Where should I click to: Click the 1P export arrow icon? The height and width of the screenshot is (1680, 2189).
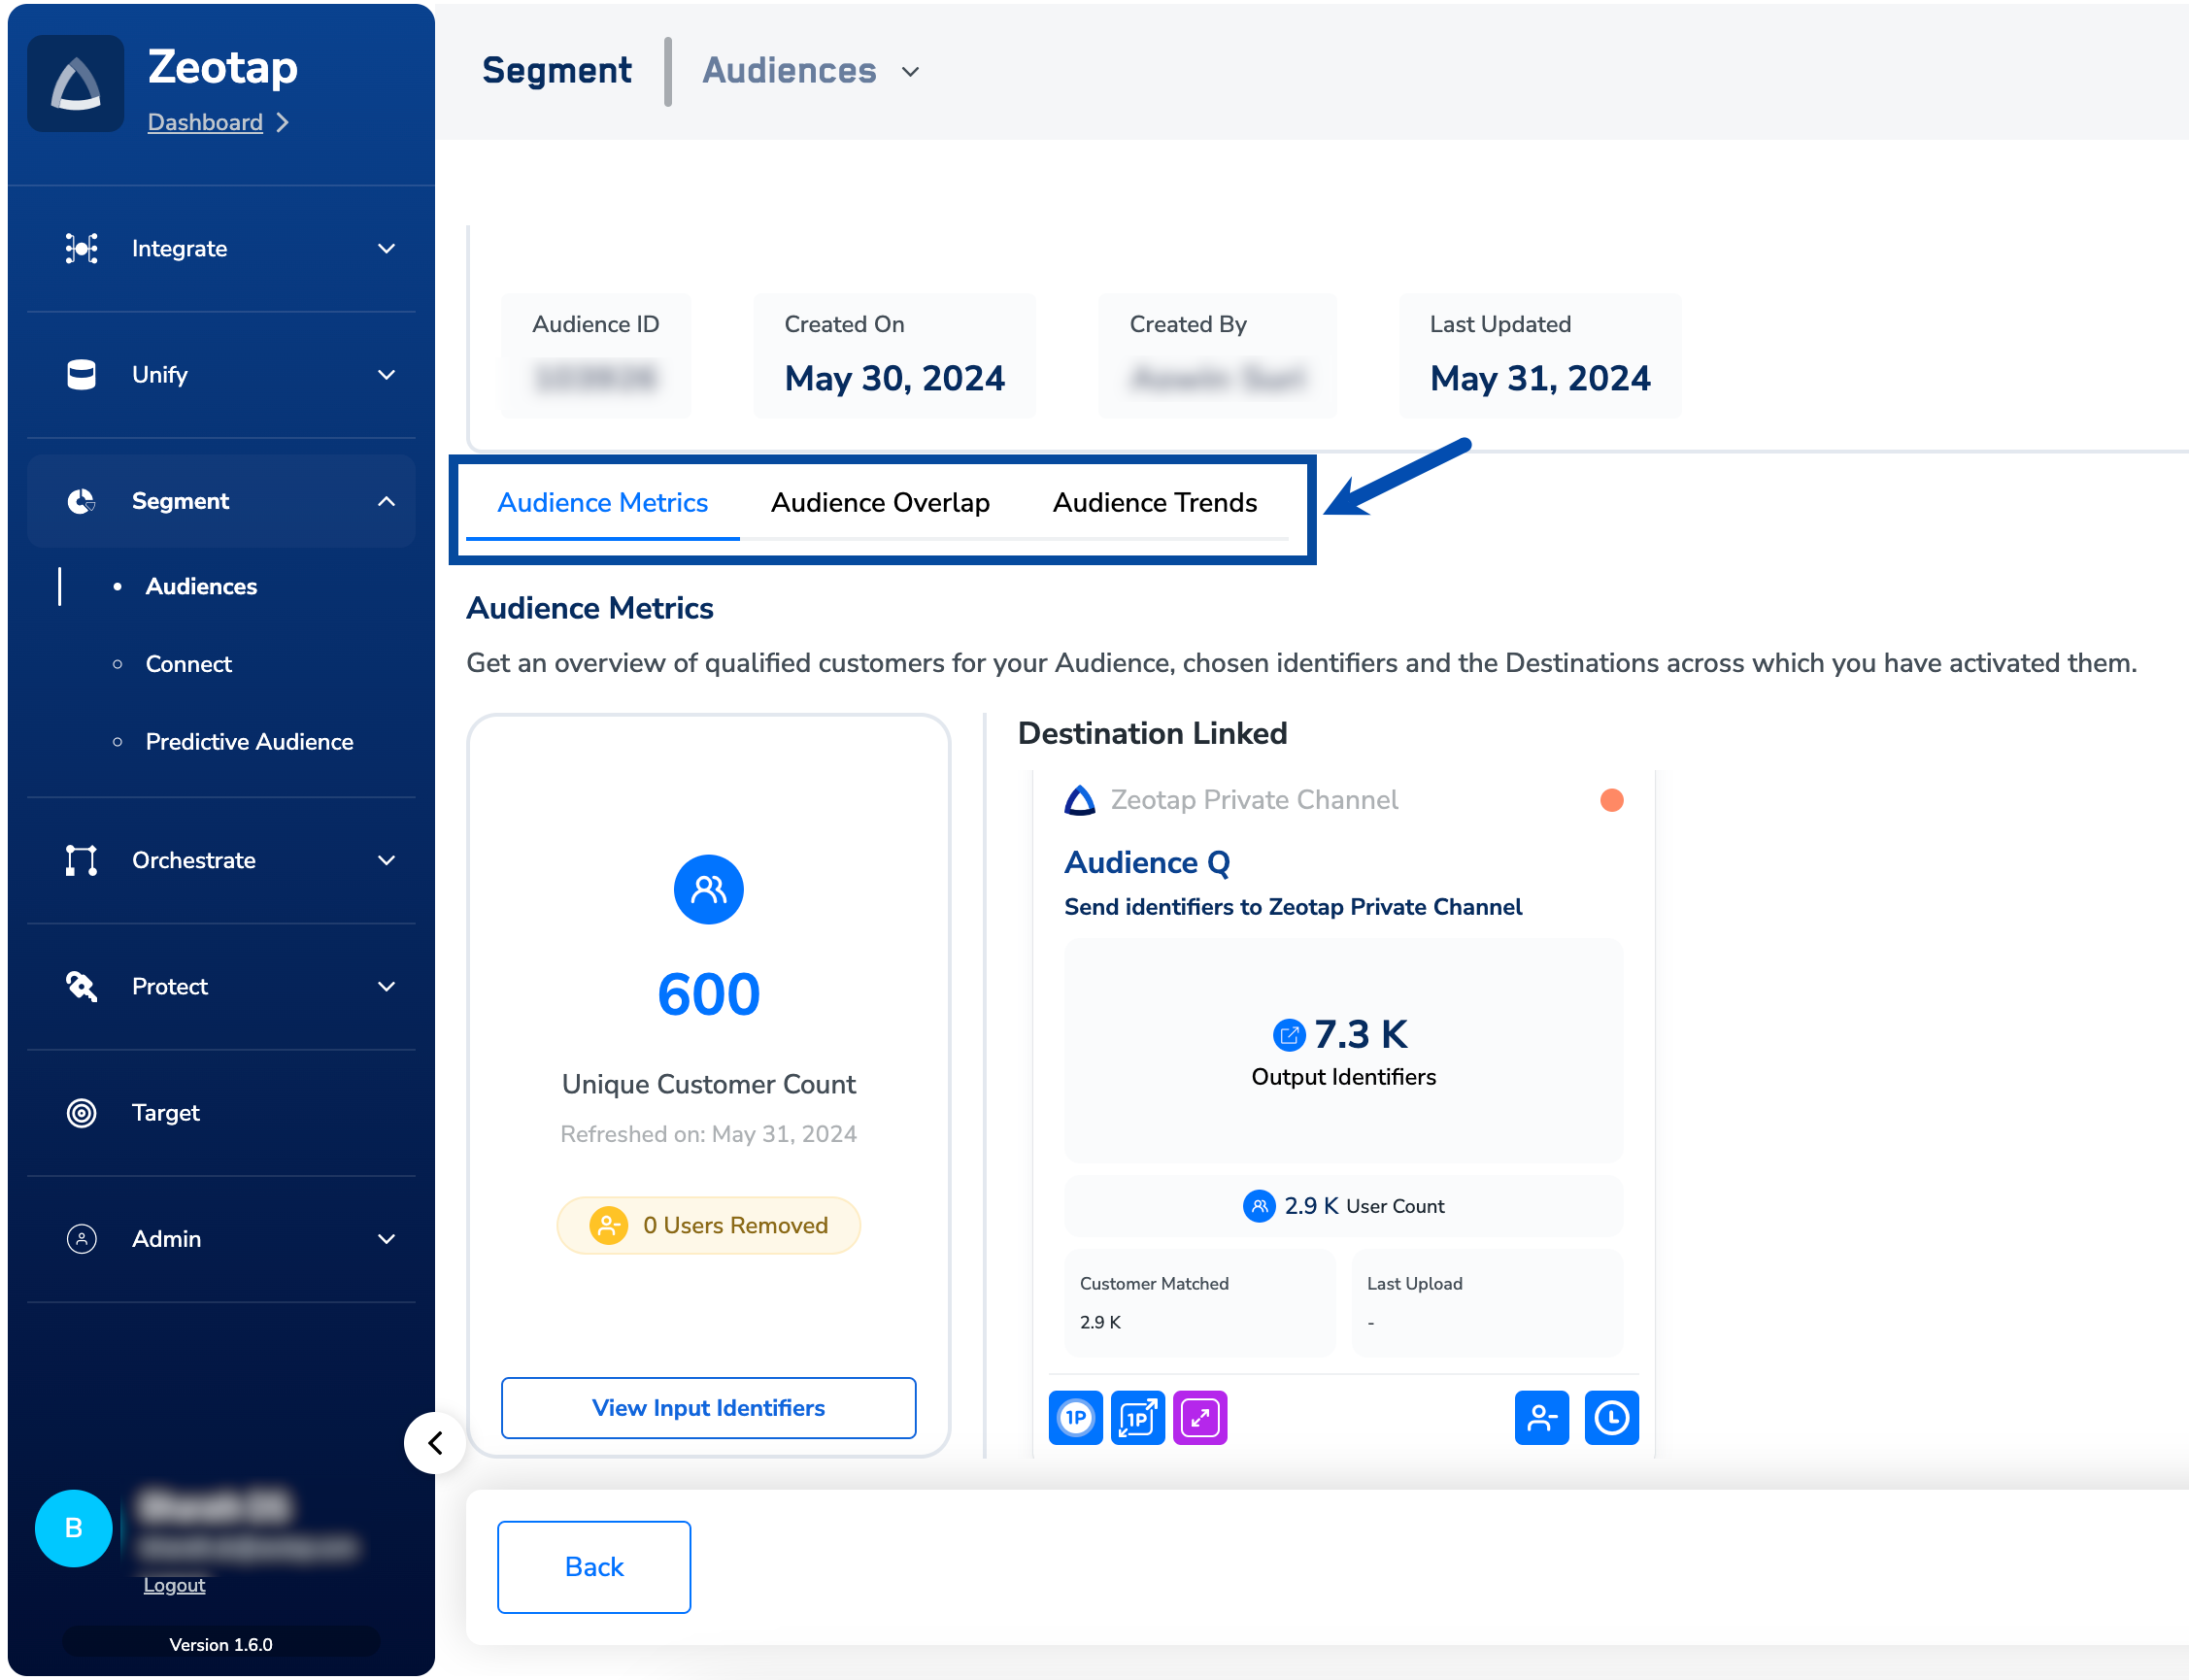(x=1137, y=1417)
